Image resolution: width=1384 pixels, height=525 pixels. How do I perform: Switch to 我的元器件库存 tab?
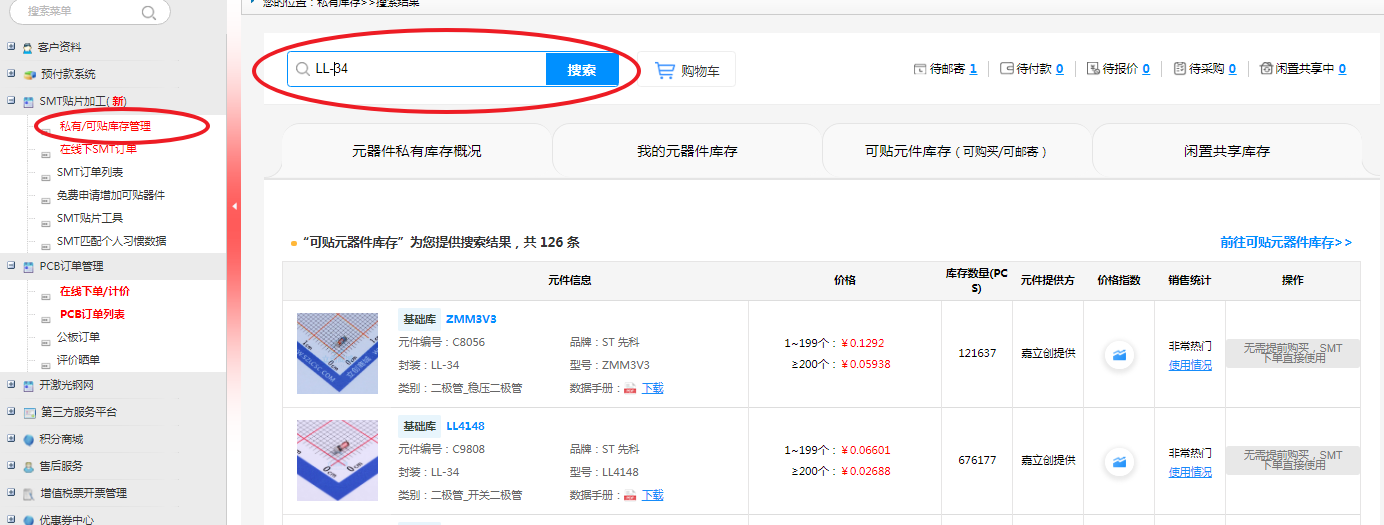coord(687,151)
